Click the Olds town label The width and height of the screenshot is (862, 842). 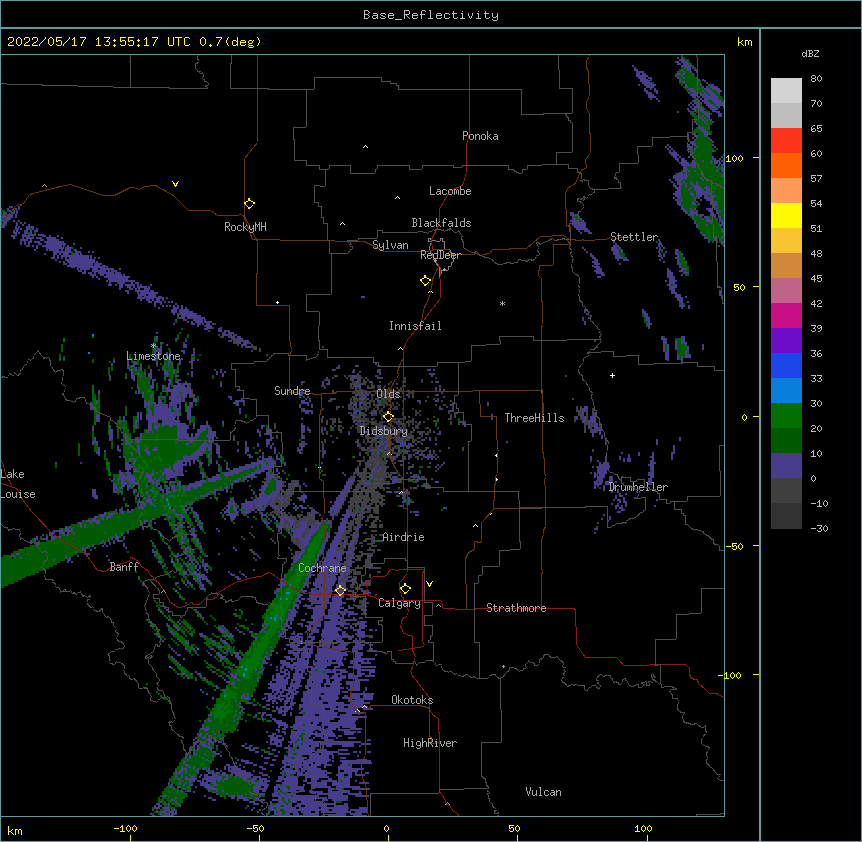(388, 394)
